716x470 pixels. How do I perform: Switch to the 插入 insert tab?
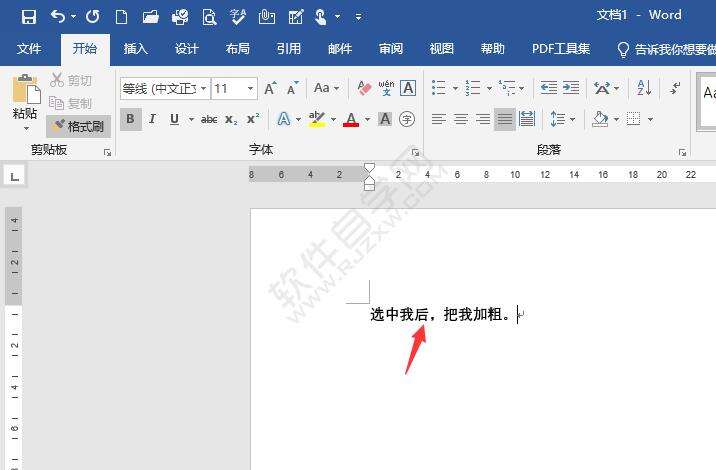[x=136, y=48]
